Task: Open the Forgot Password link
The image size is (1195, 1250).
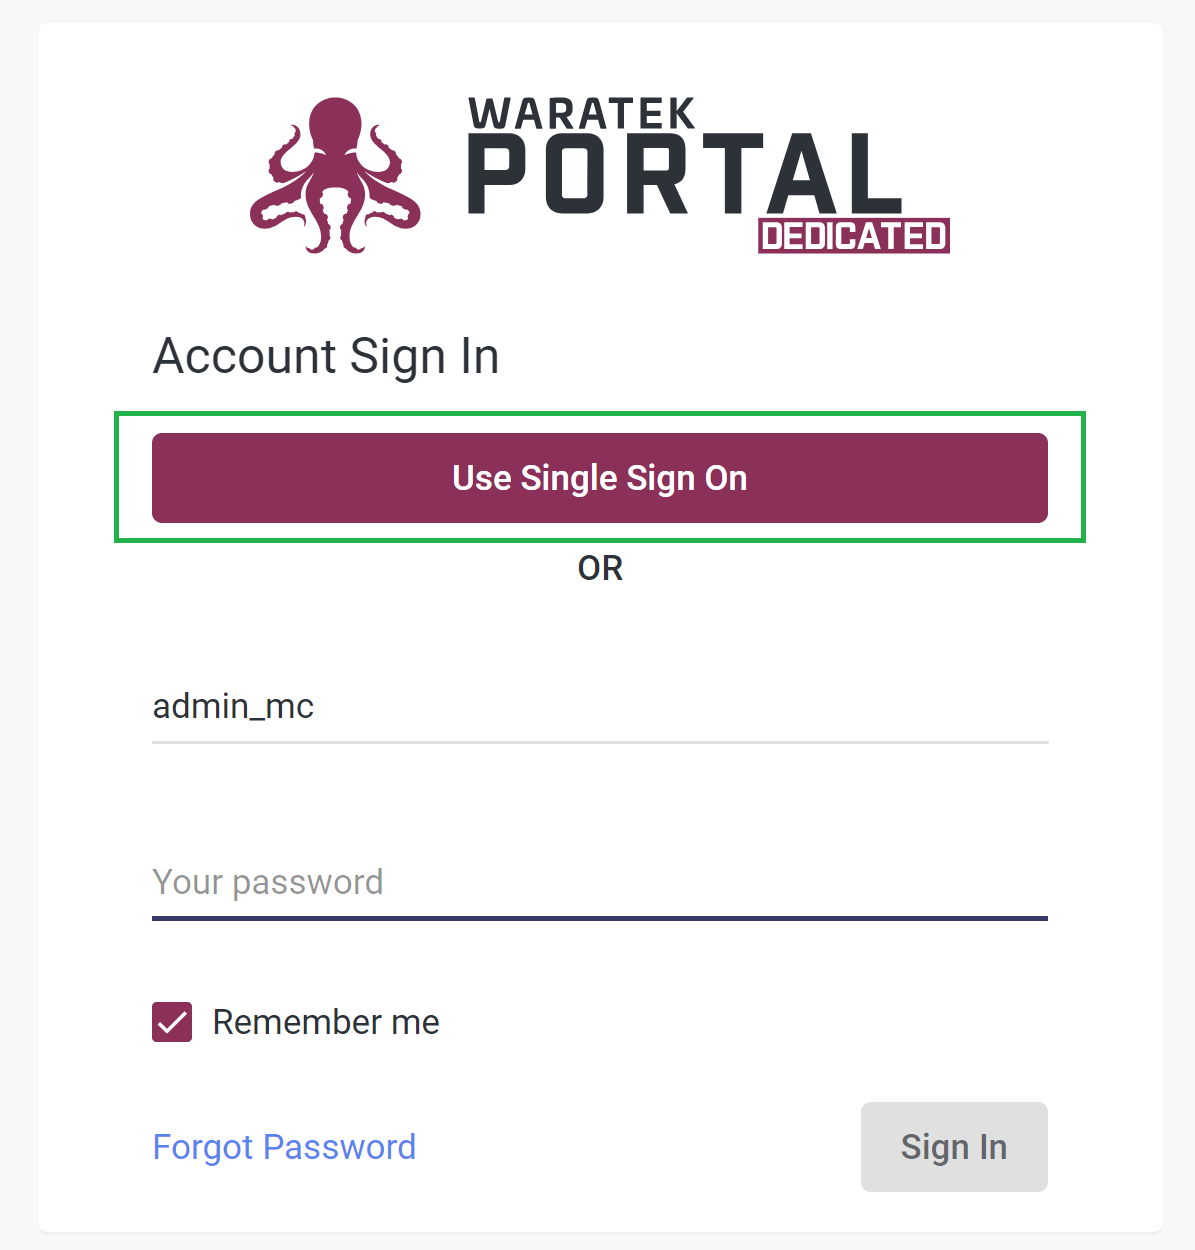Action: tap(284, 1147)
